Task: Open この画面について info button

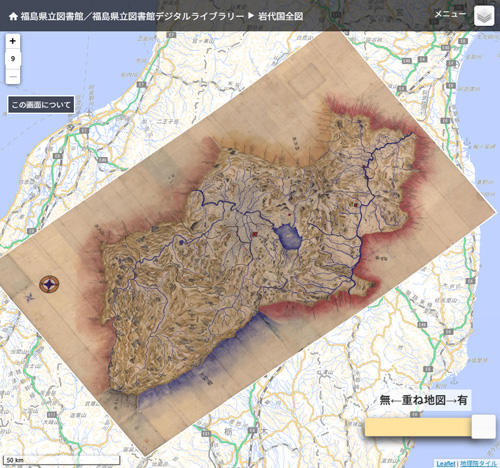Action: tap(41, 105)
